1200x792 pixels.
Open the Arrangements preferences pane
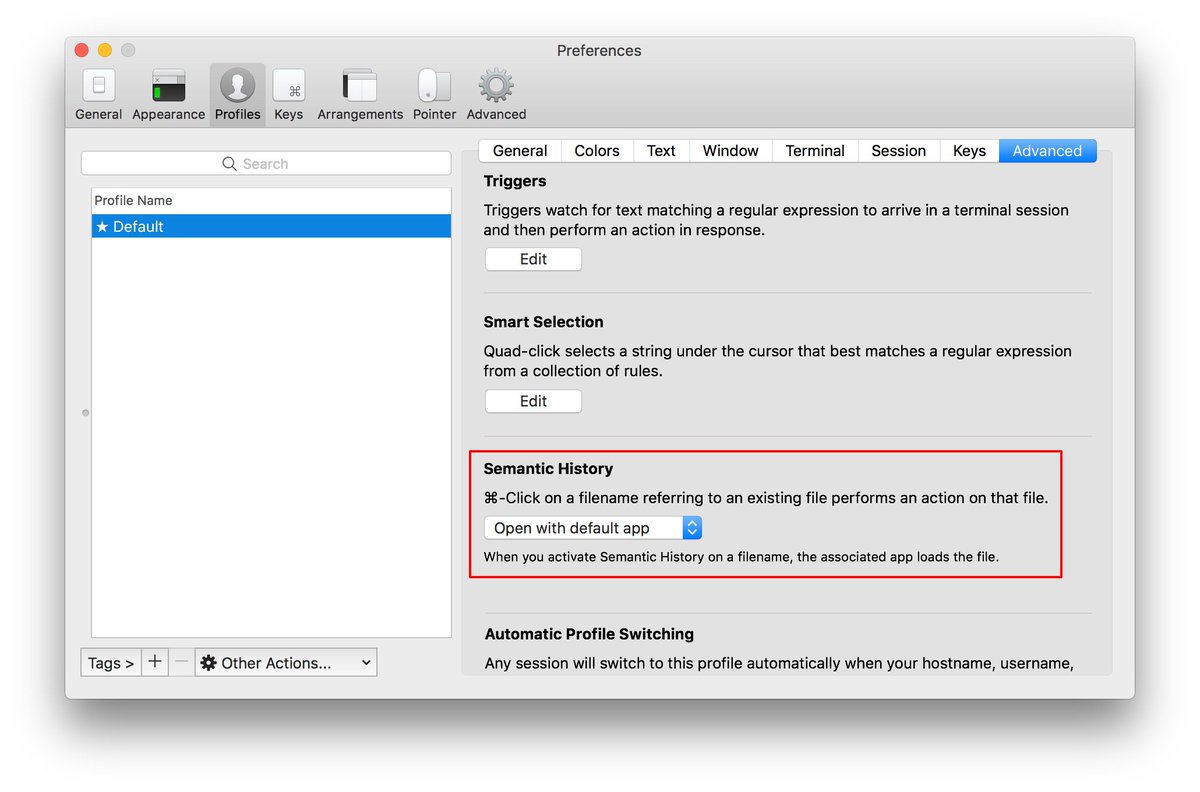pos(360,95)
